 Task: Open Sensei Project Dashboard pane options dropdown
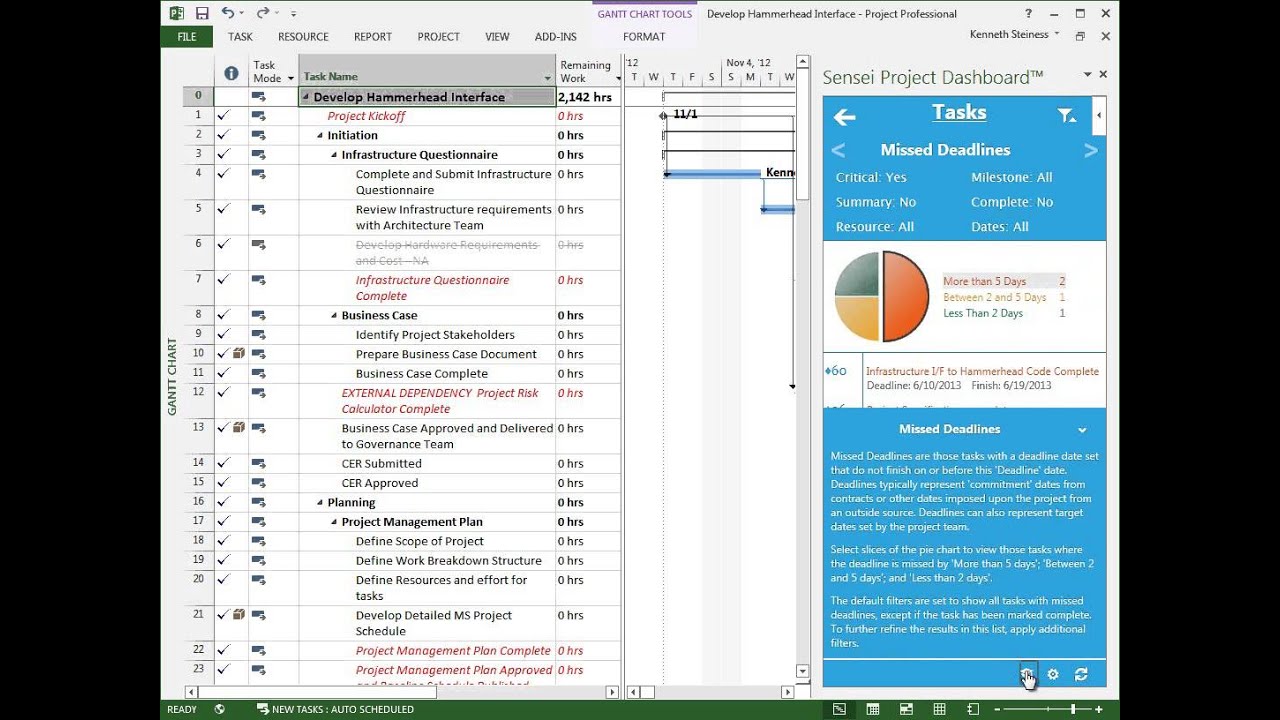click(x=1086, y=75)
